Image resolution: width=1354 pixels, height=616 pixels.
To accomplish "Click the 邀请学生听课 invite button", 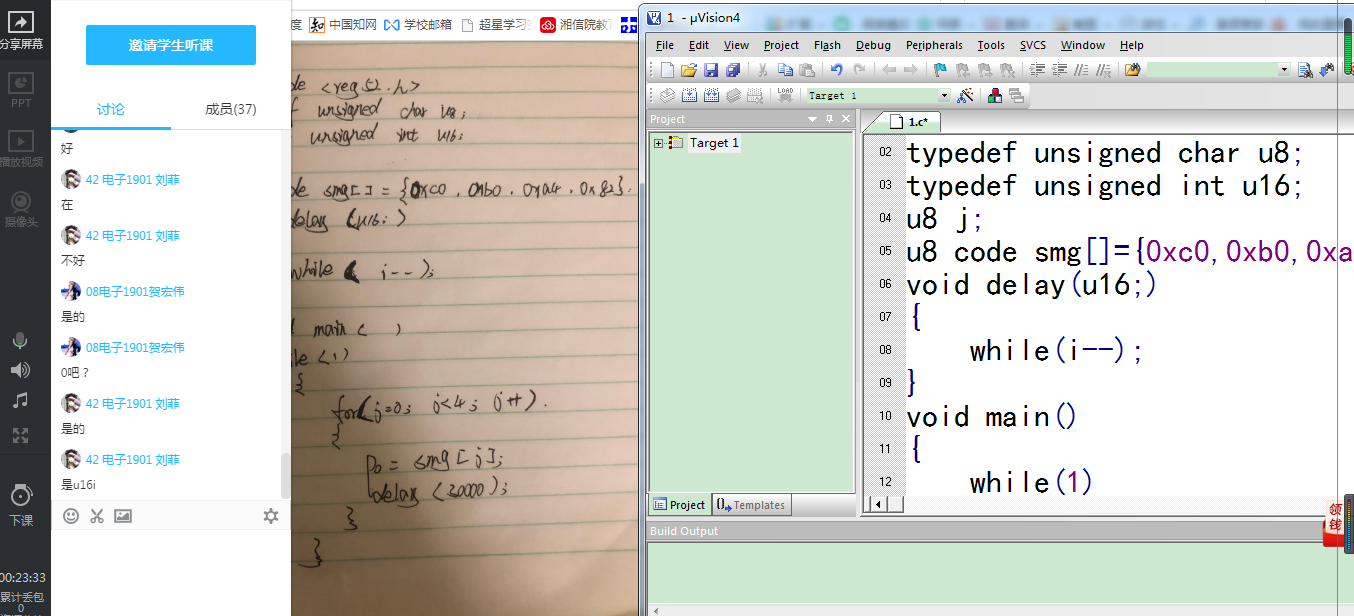I will pos(171,45).
